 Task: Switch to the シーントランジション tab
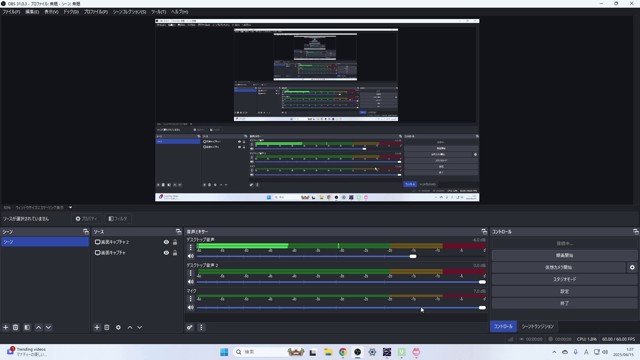[x=538, y=327]
